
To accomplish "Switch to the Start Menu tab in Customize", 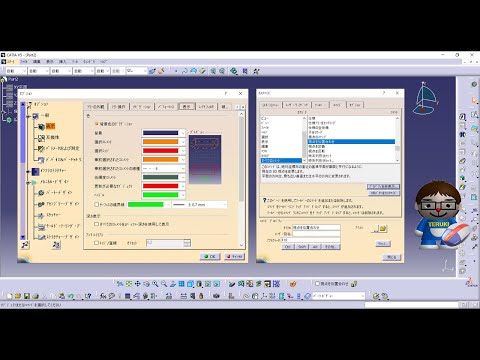I will [x=270, y=105].
